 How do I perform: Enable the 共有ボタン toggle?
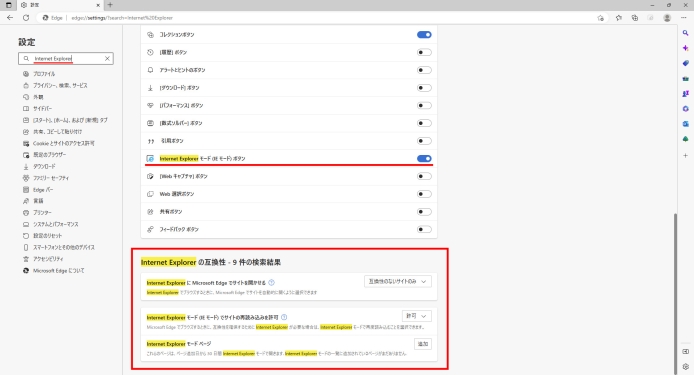pyautogui.click(x=424, y=212)
